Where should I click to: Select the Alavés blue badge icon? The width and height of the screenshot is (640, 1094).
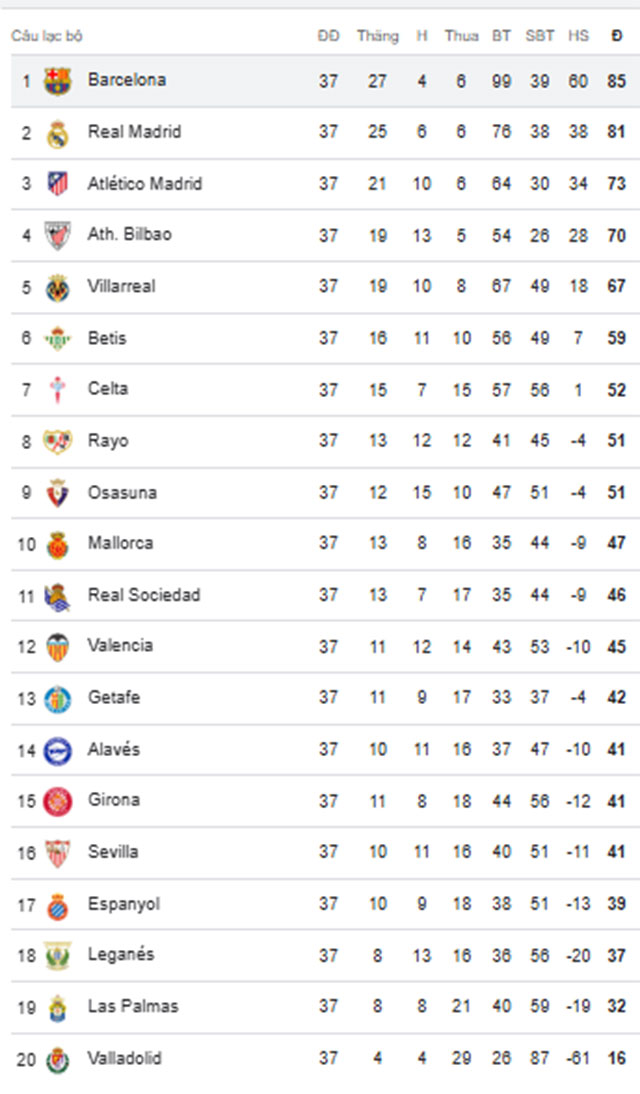point(57,750)
